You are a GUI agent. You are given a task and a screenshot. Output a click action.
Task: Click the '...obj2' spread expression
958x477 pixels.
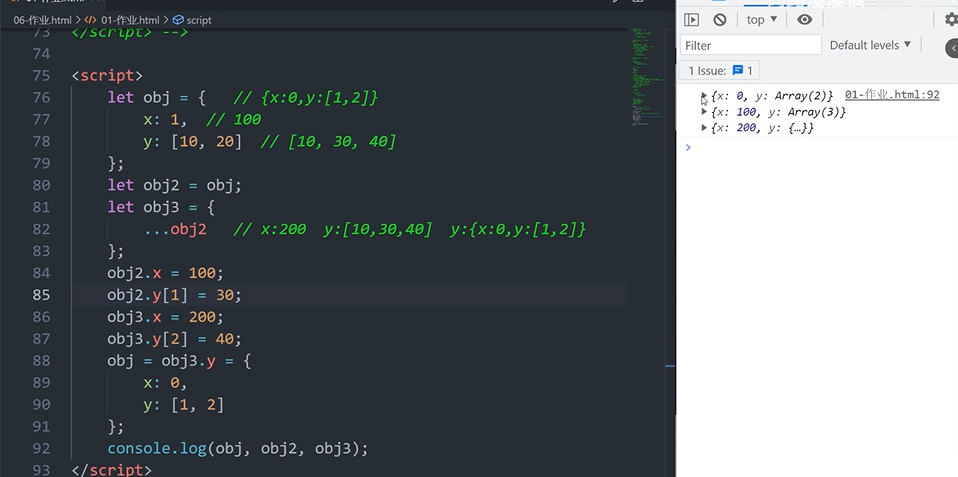point(175,230)
